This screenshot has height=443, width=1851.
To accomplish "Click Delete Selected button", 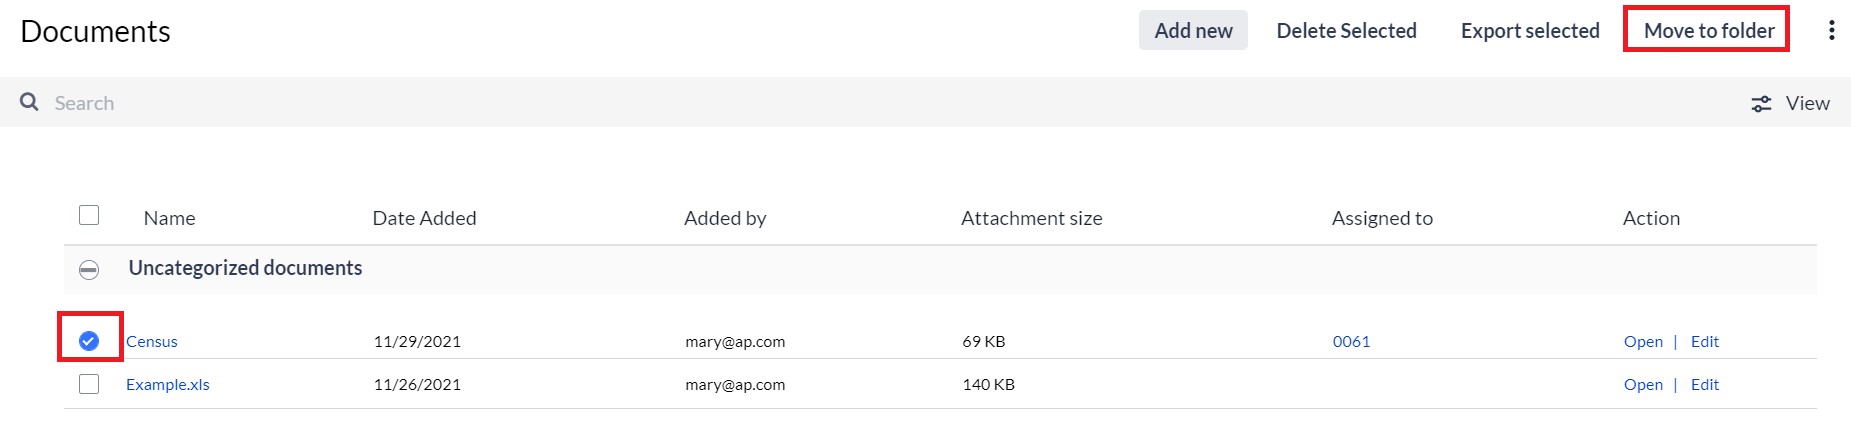I will pyautogui.click(x=1346, y=31).
